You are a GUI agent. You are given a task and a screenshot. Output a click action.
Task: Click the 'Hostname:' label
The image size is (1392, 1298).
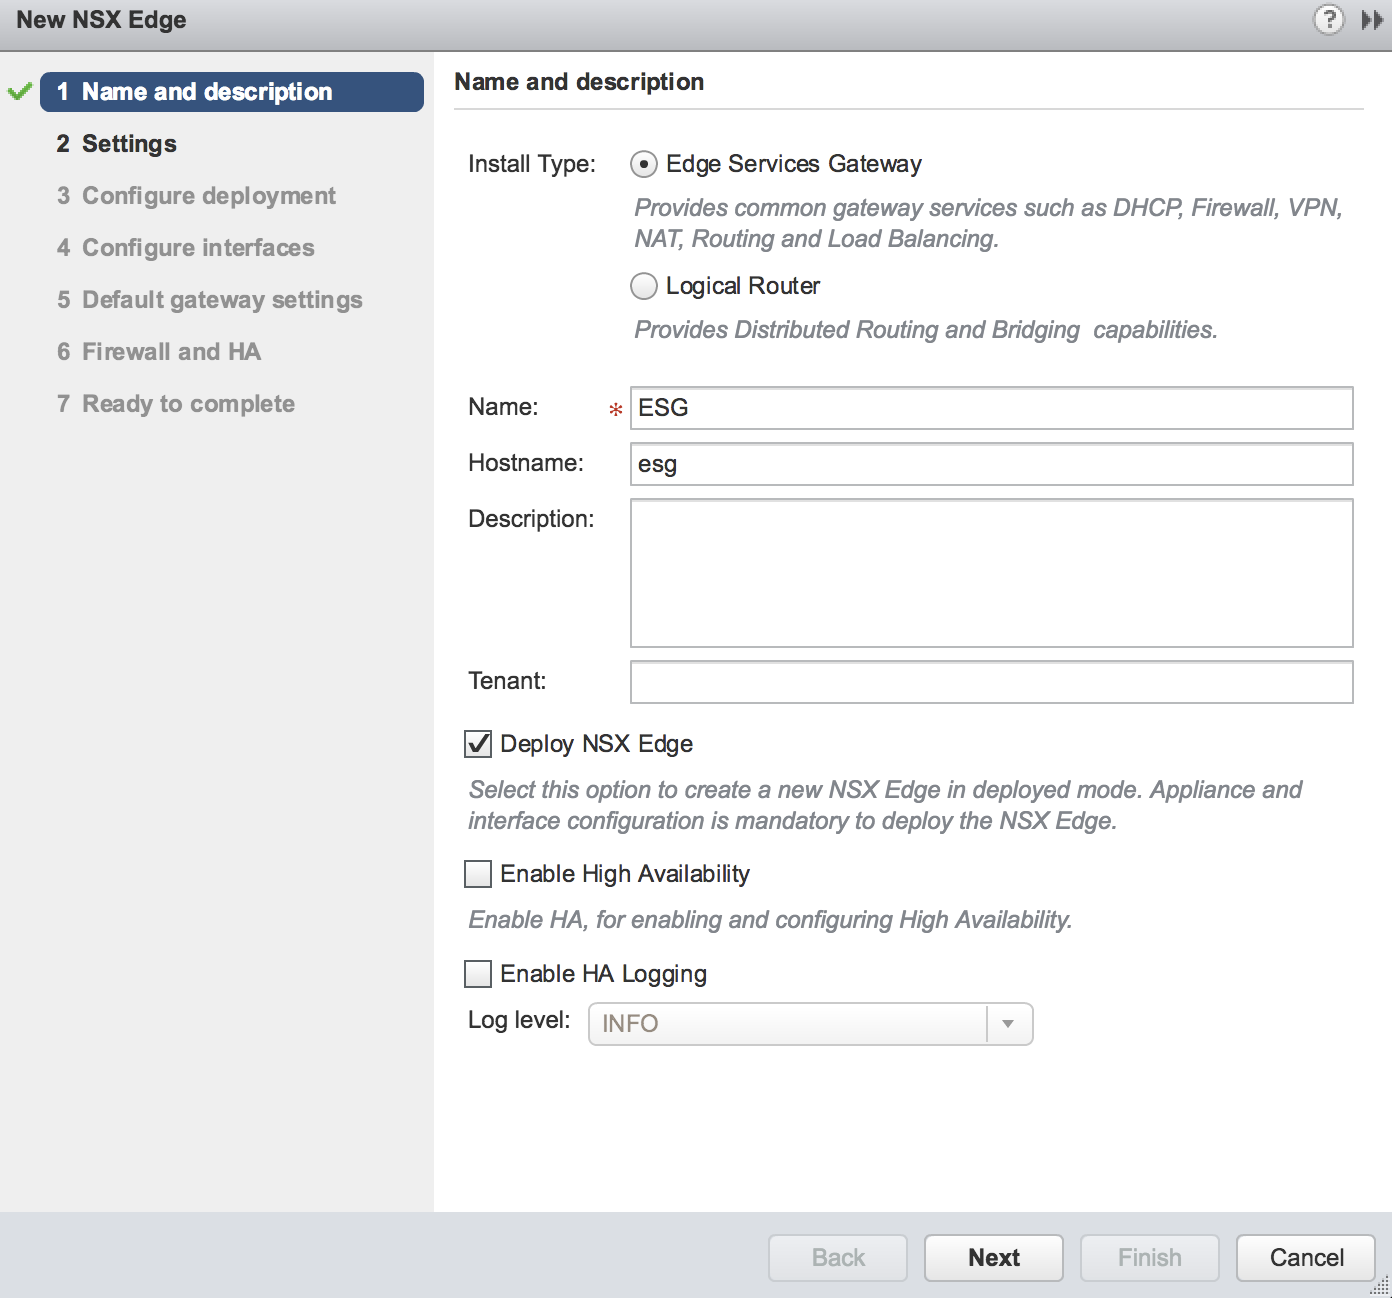(x=526, y=463)
